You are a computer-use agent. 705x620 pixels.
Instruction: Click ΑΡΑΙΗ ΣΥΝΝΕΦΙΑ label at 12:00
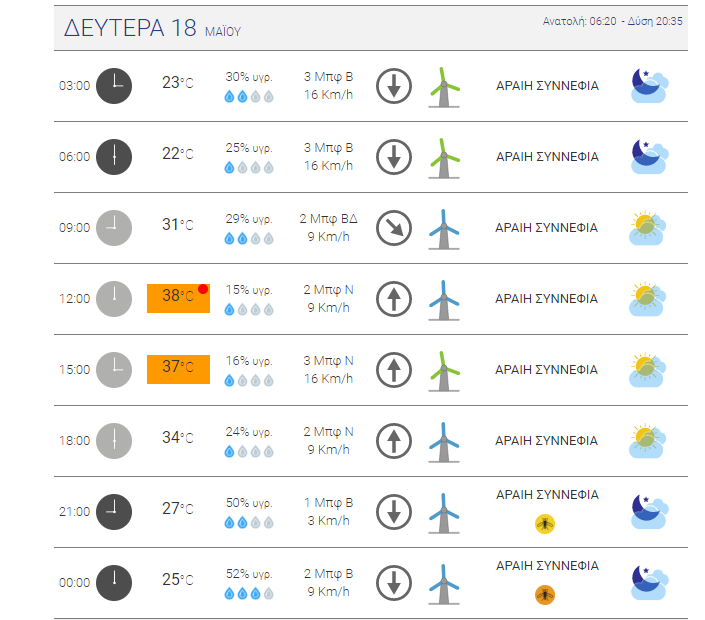pos(546,299)
